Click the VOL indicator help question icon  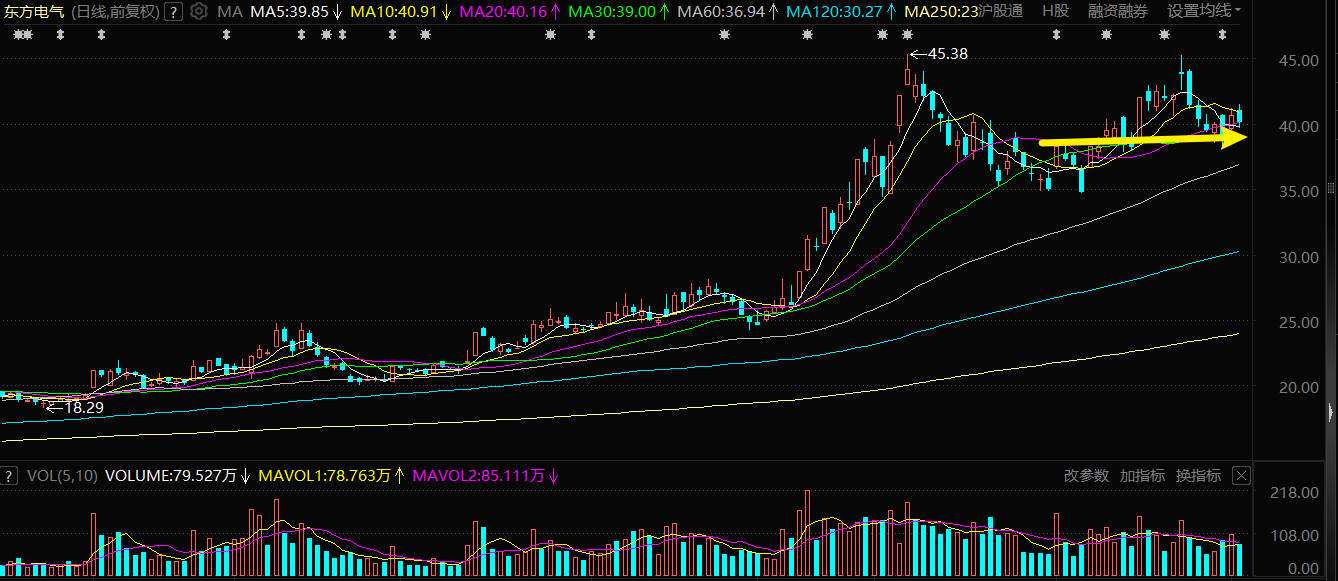[11, 476]
